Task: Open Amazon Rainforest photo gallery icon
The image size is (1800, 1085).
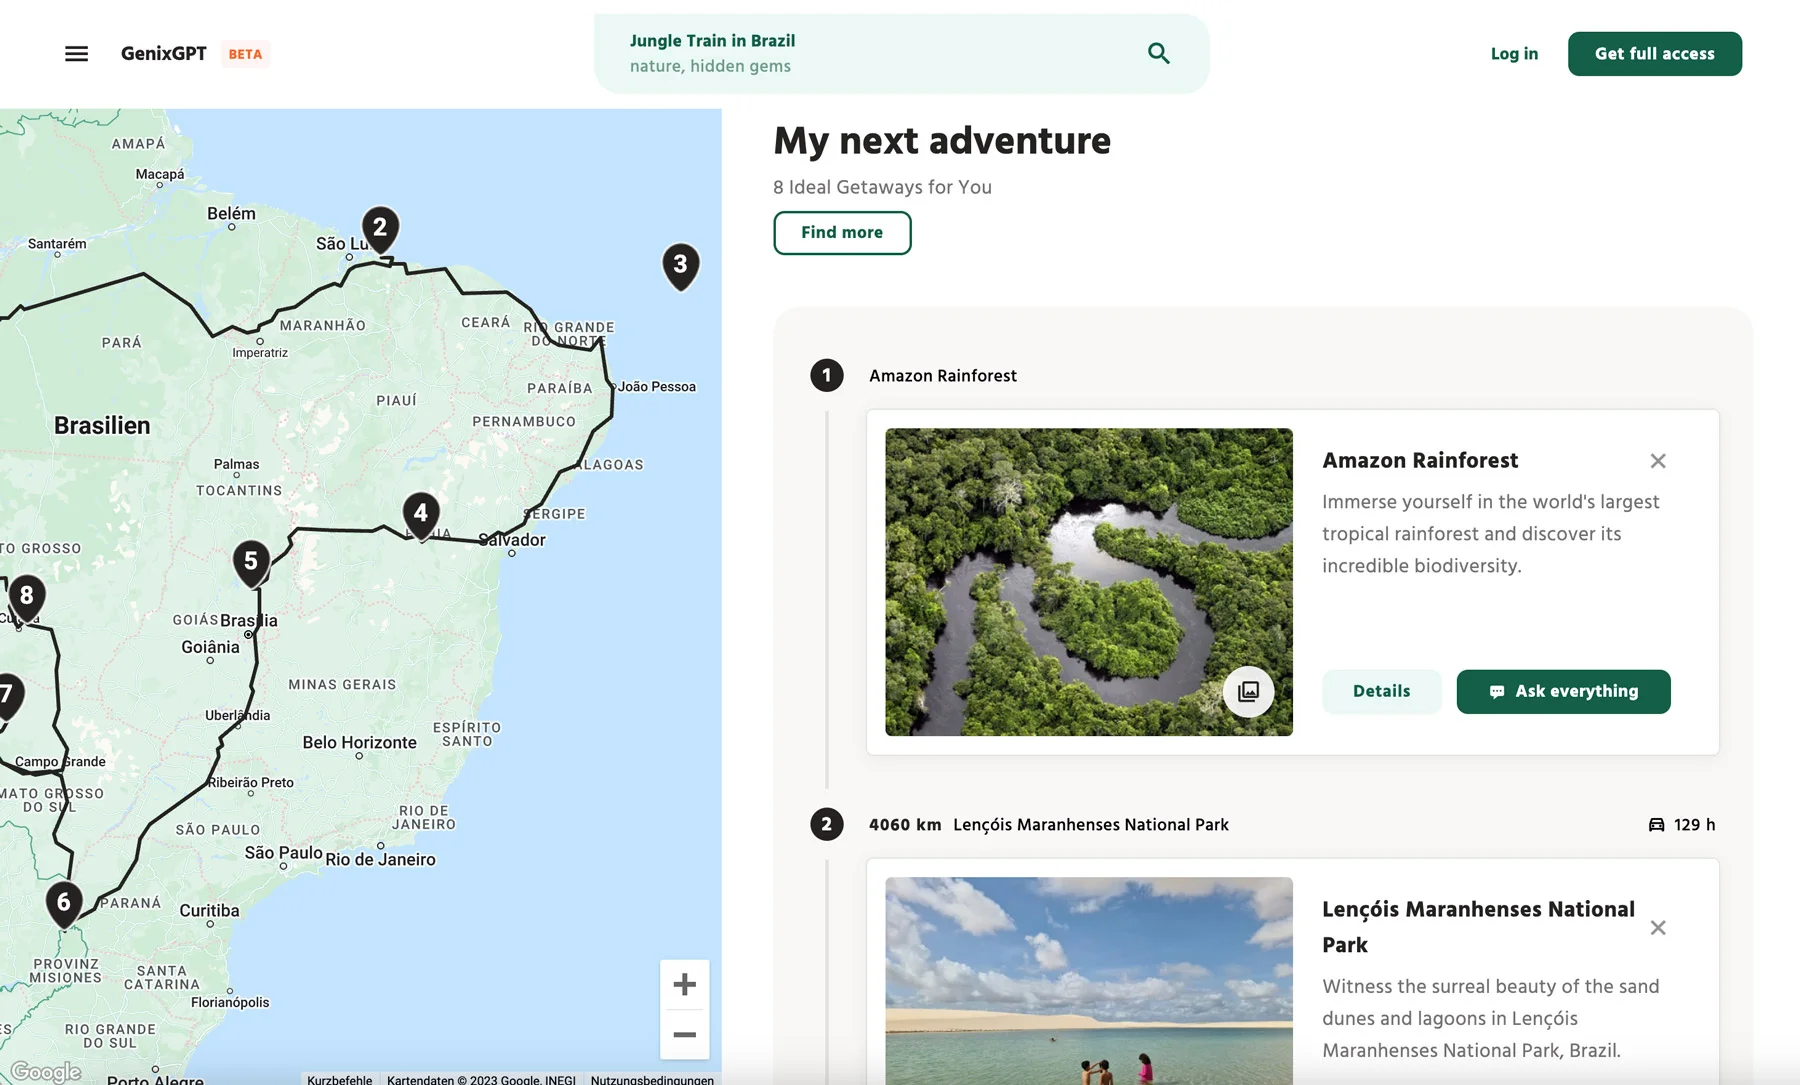Action: (1248, 692)
